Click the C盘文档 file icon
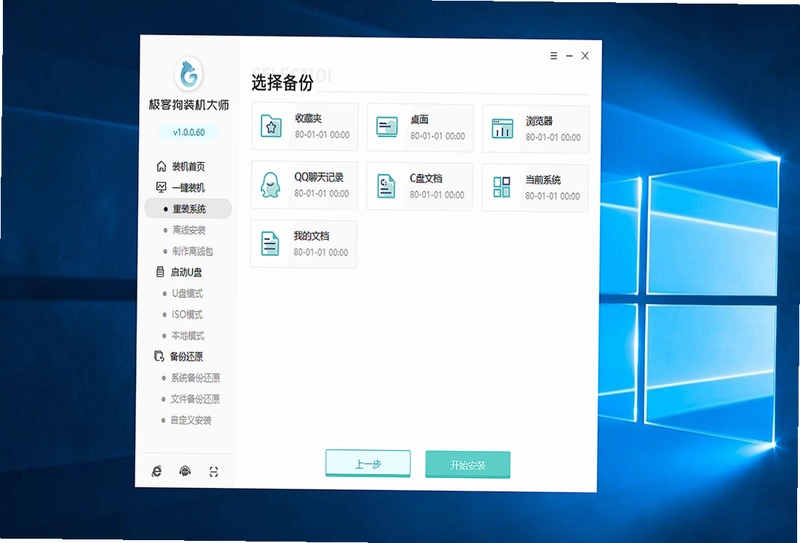This screenshot has height=543, width=800. pos(386,186)
